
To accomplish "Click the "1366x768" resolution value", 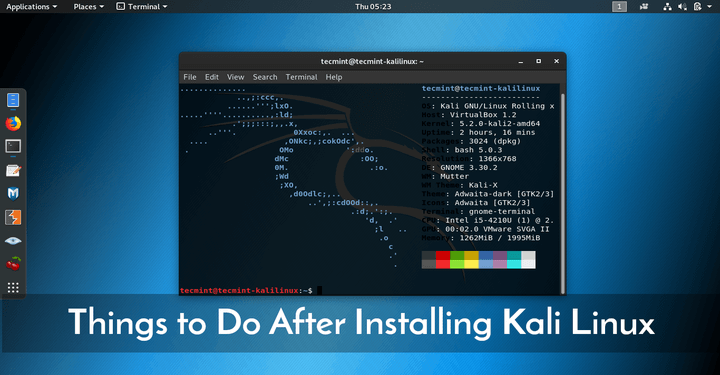I will 497,159.
